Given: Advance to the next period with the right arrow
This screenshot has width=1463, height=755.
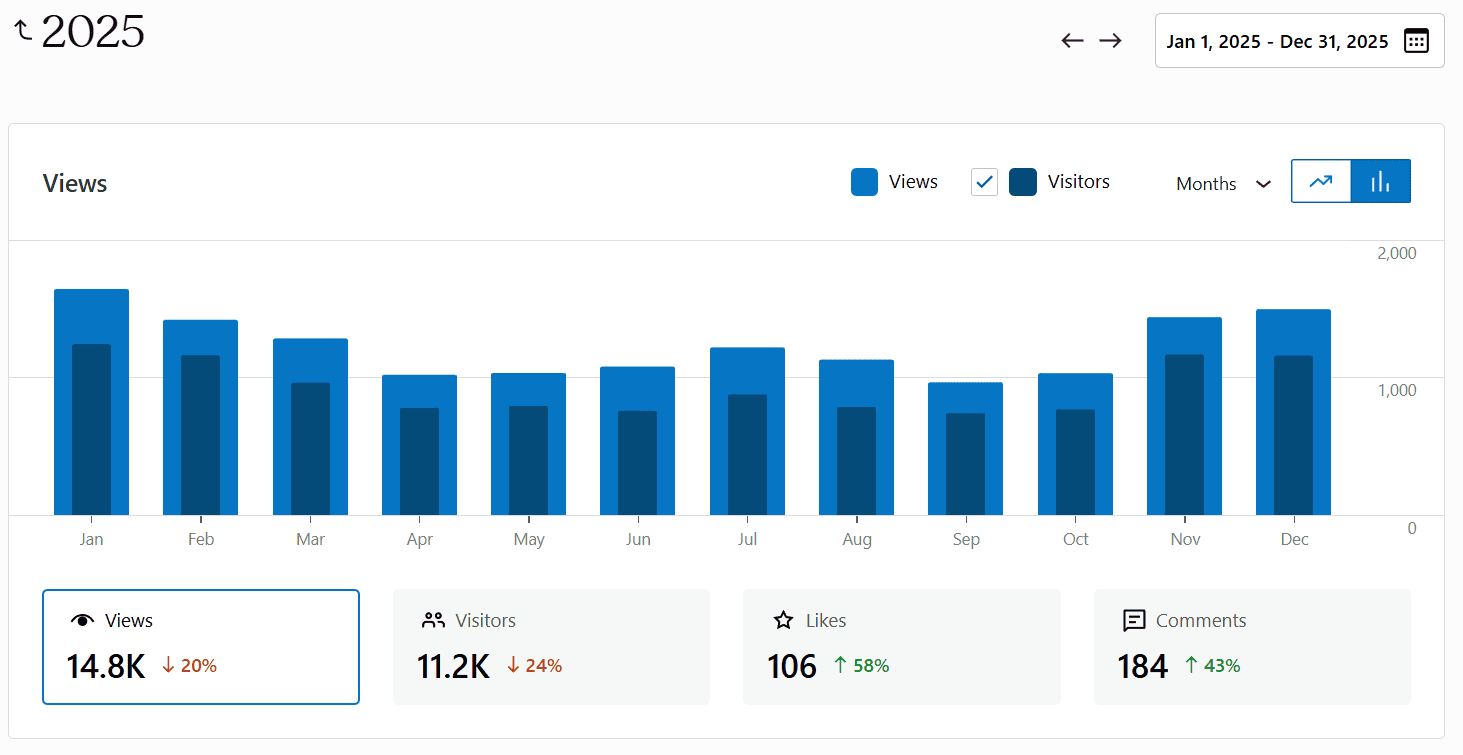Looking at the screenshot, I should 1110,40.
